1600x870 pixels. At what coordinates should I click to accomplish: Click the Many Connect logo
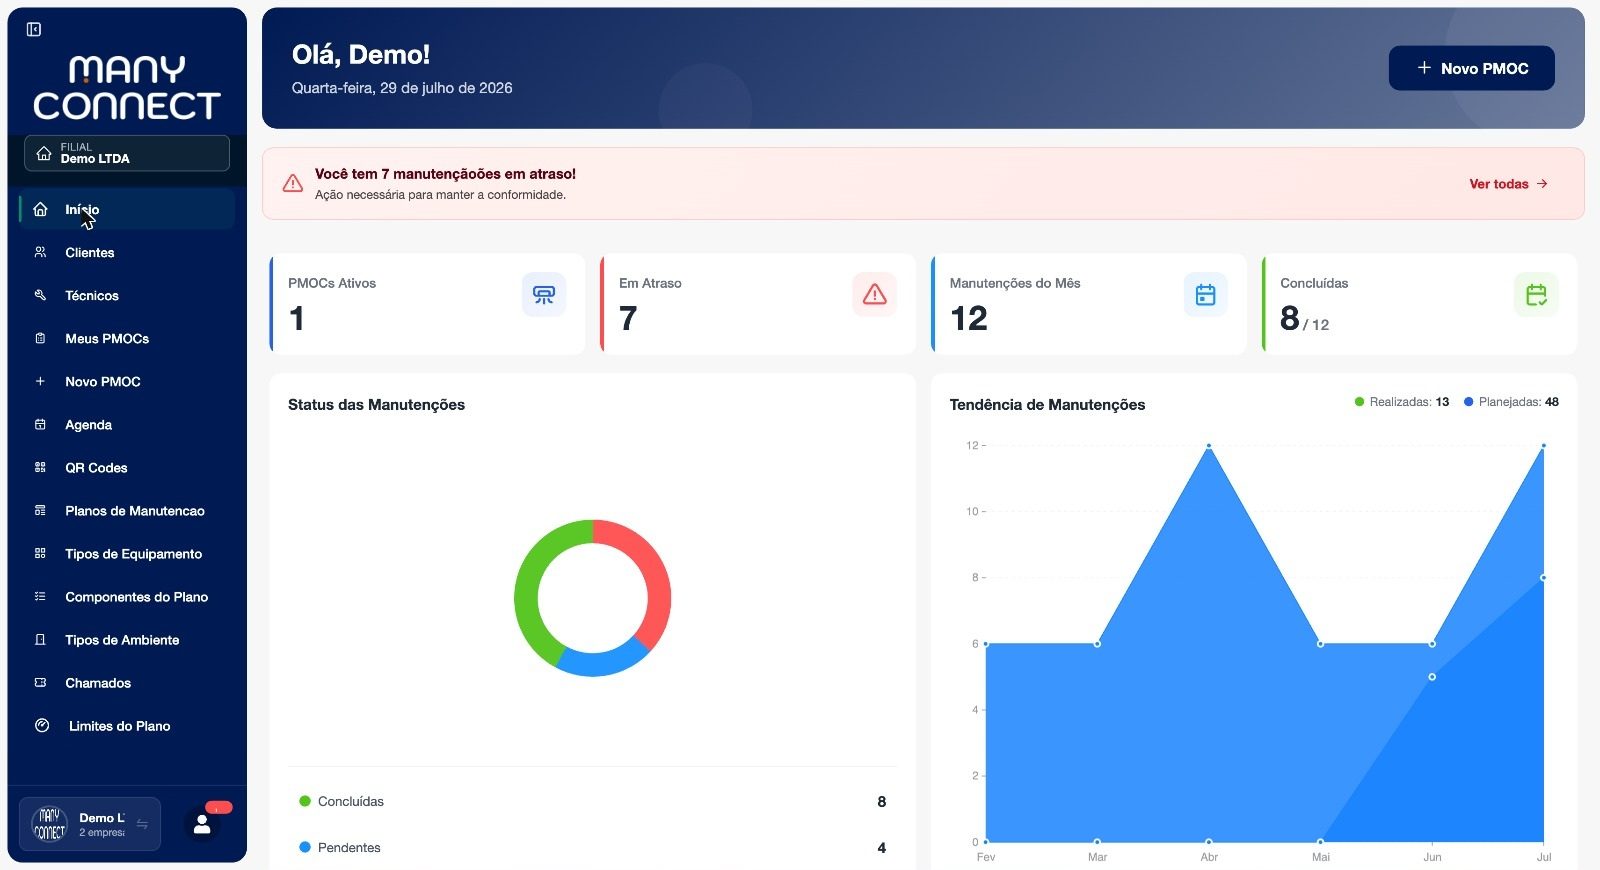pyautogui.click(x=127, y=88)
